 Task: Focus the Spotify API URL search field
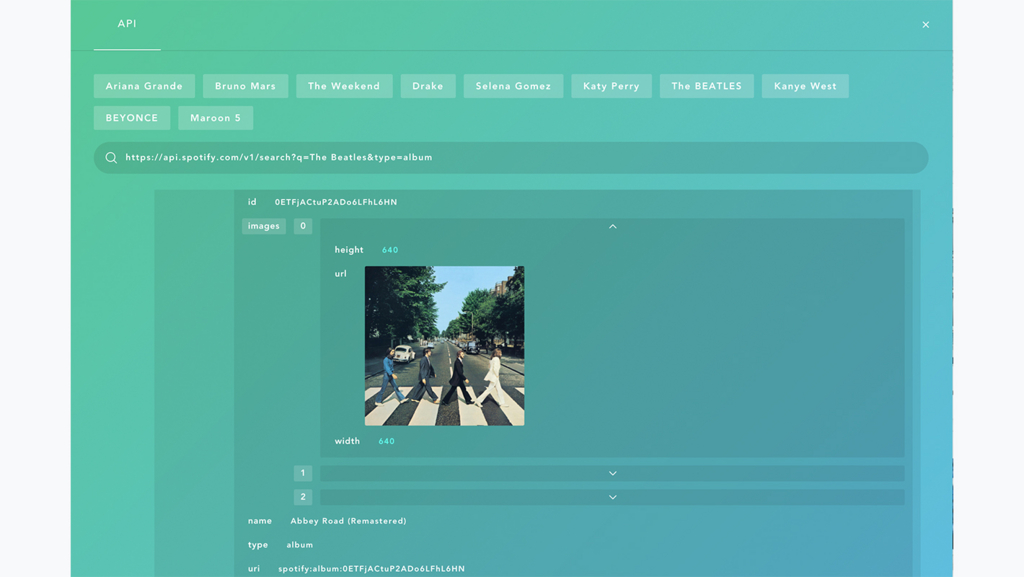[x=511, y=158]
